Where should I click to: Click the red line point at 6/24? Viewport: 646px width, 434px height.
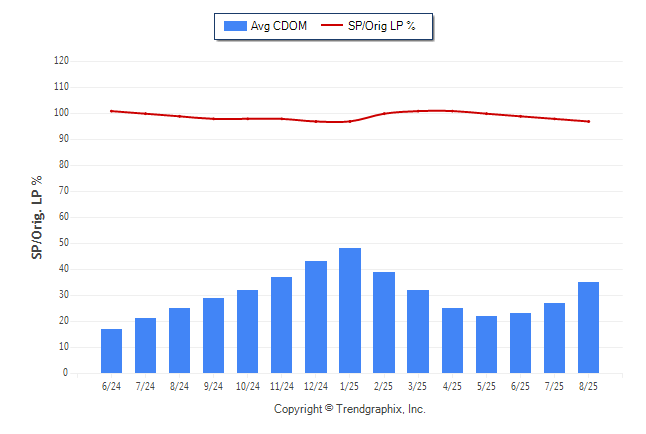pos(111,111)
